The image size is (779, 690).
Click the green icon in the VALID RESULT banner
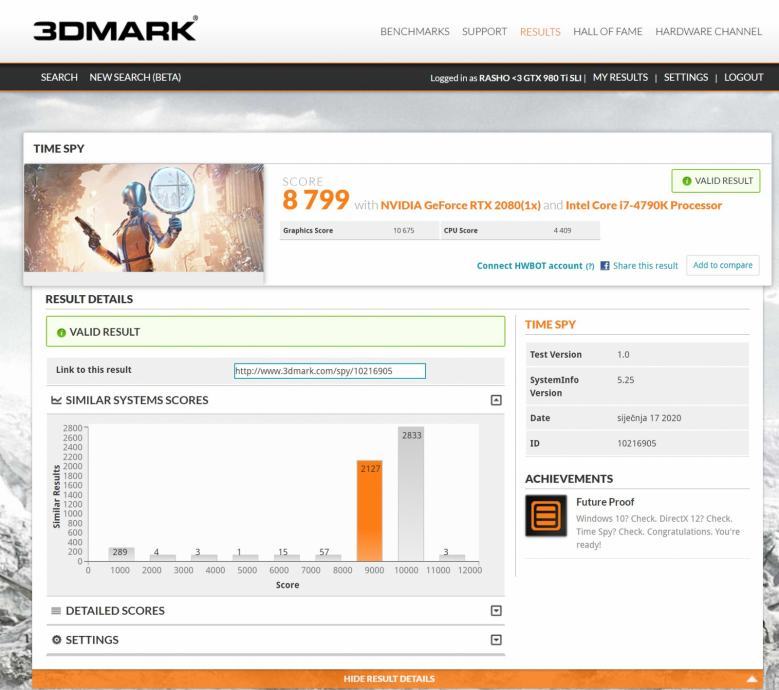point(61,333)
